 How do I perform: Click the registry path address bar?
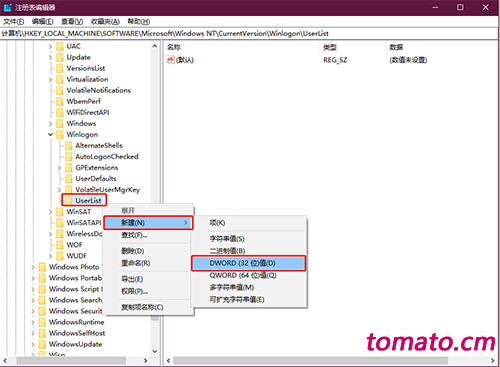point(249,33)
